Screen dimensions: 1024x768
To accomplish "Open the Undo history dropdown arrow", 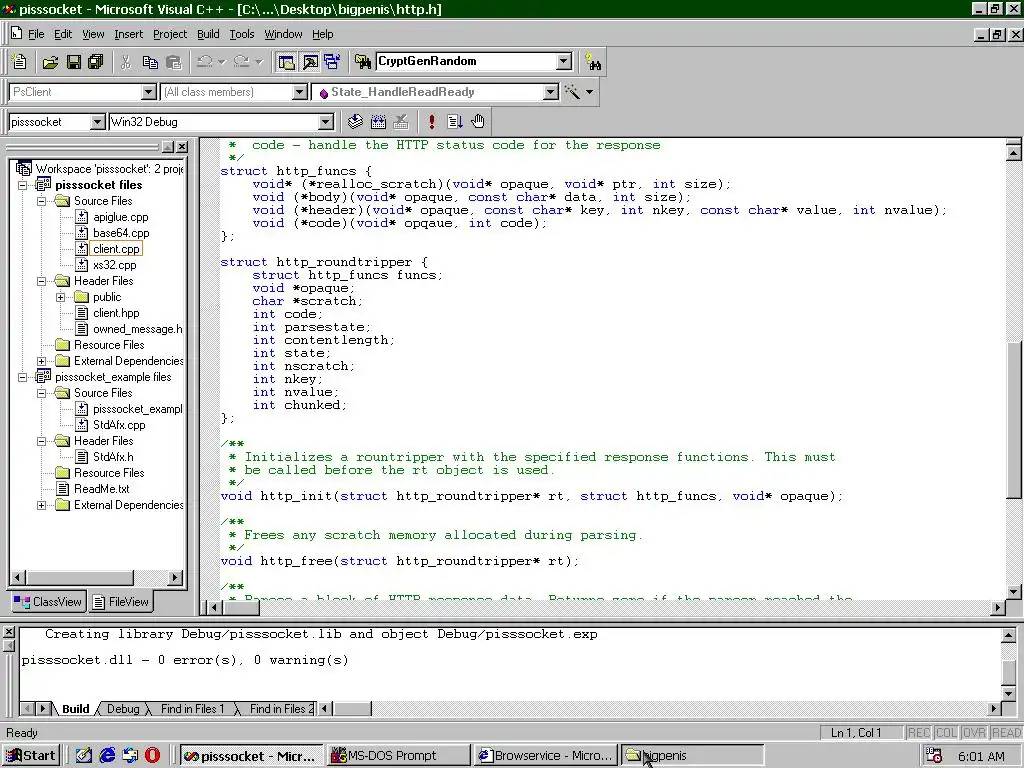I will pyautogui.click(x=221, y=62).
